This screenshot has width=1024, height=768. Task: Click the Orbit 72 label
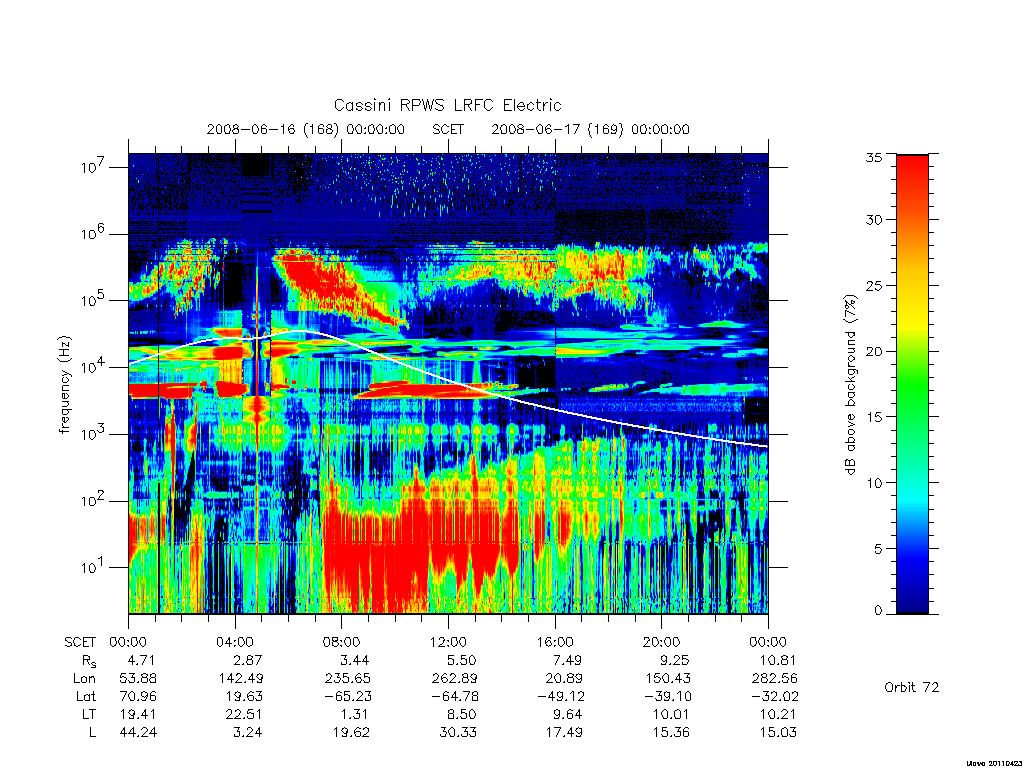point(912,687)
